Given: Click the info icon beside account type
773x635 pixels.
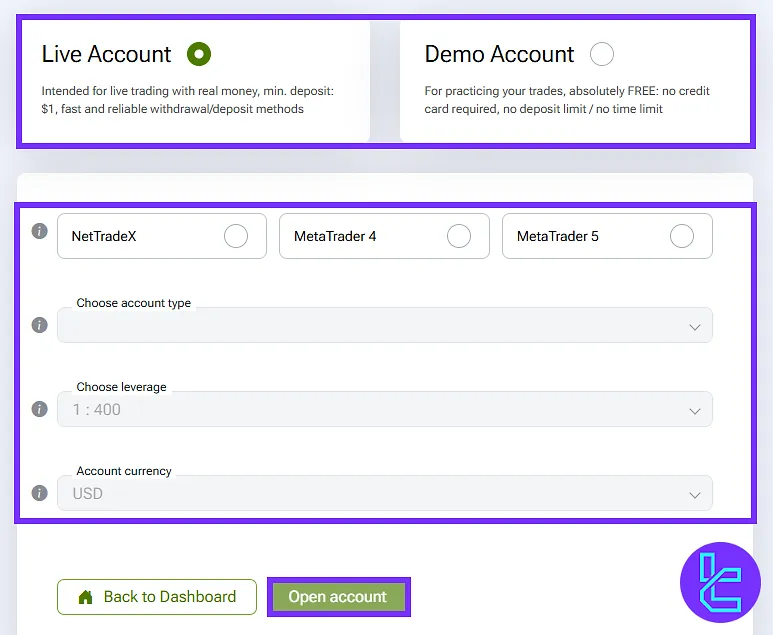Looking at the screenshot, I should (39, 325).
